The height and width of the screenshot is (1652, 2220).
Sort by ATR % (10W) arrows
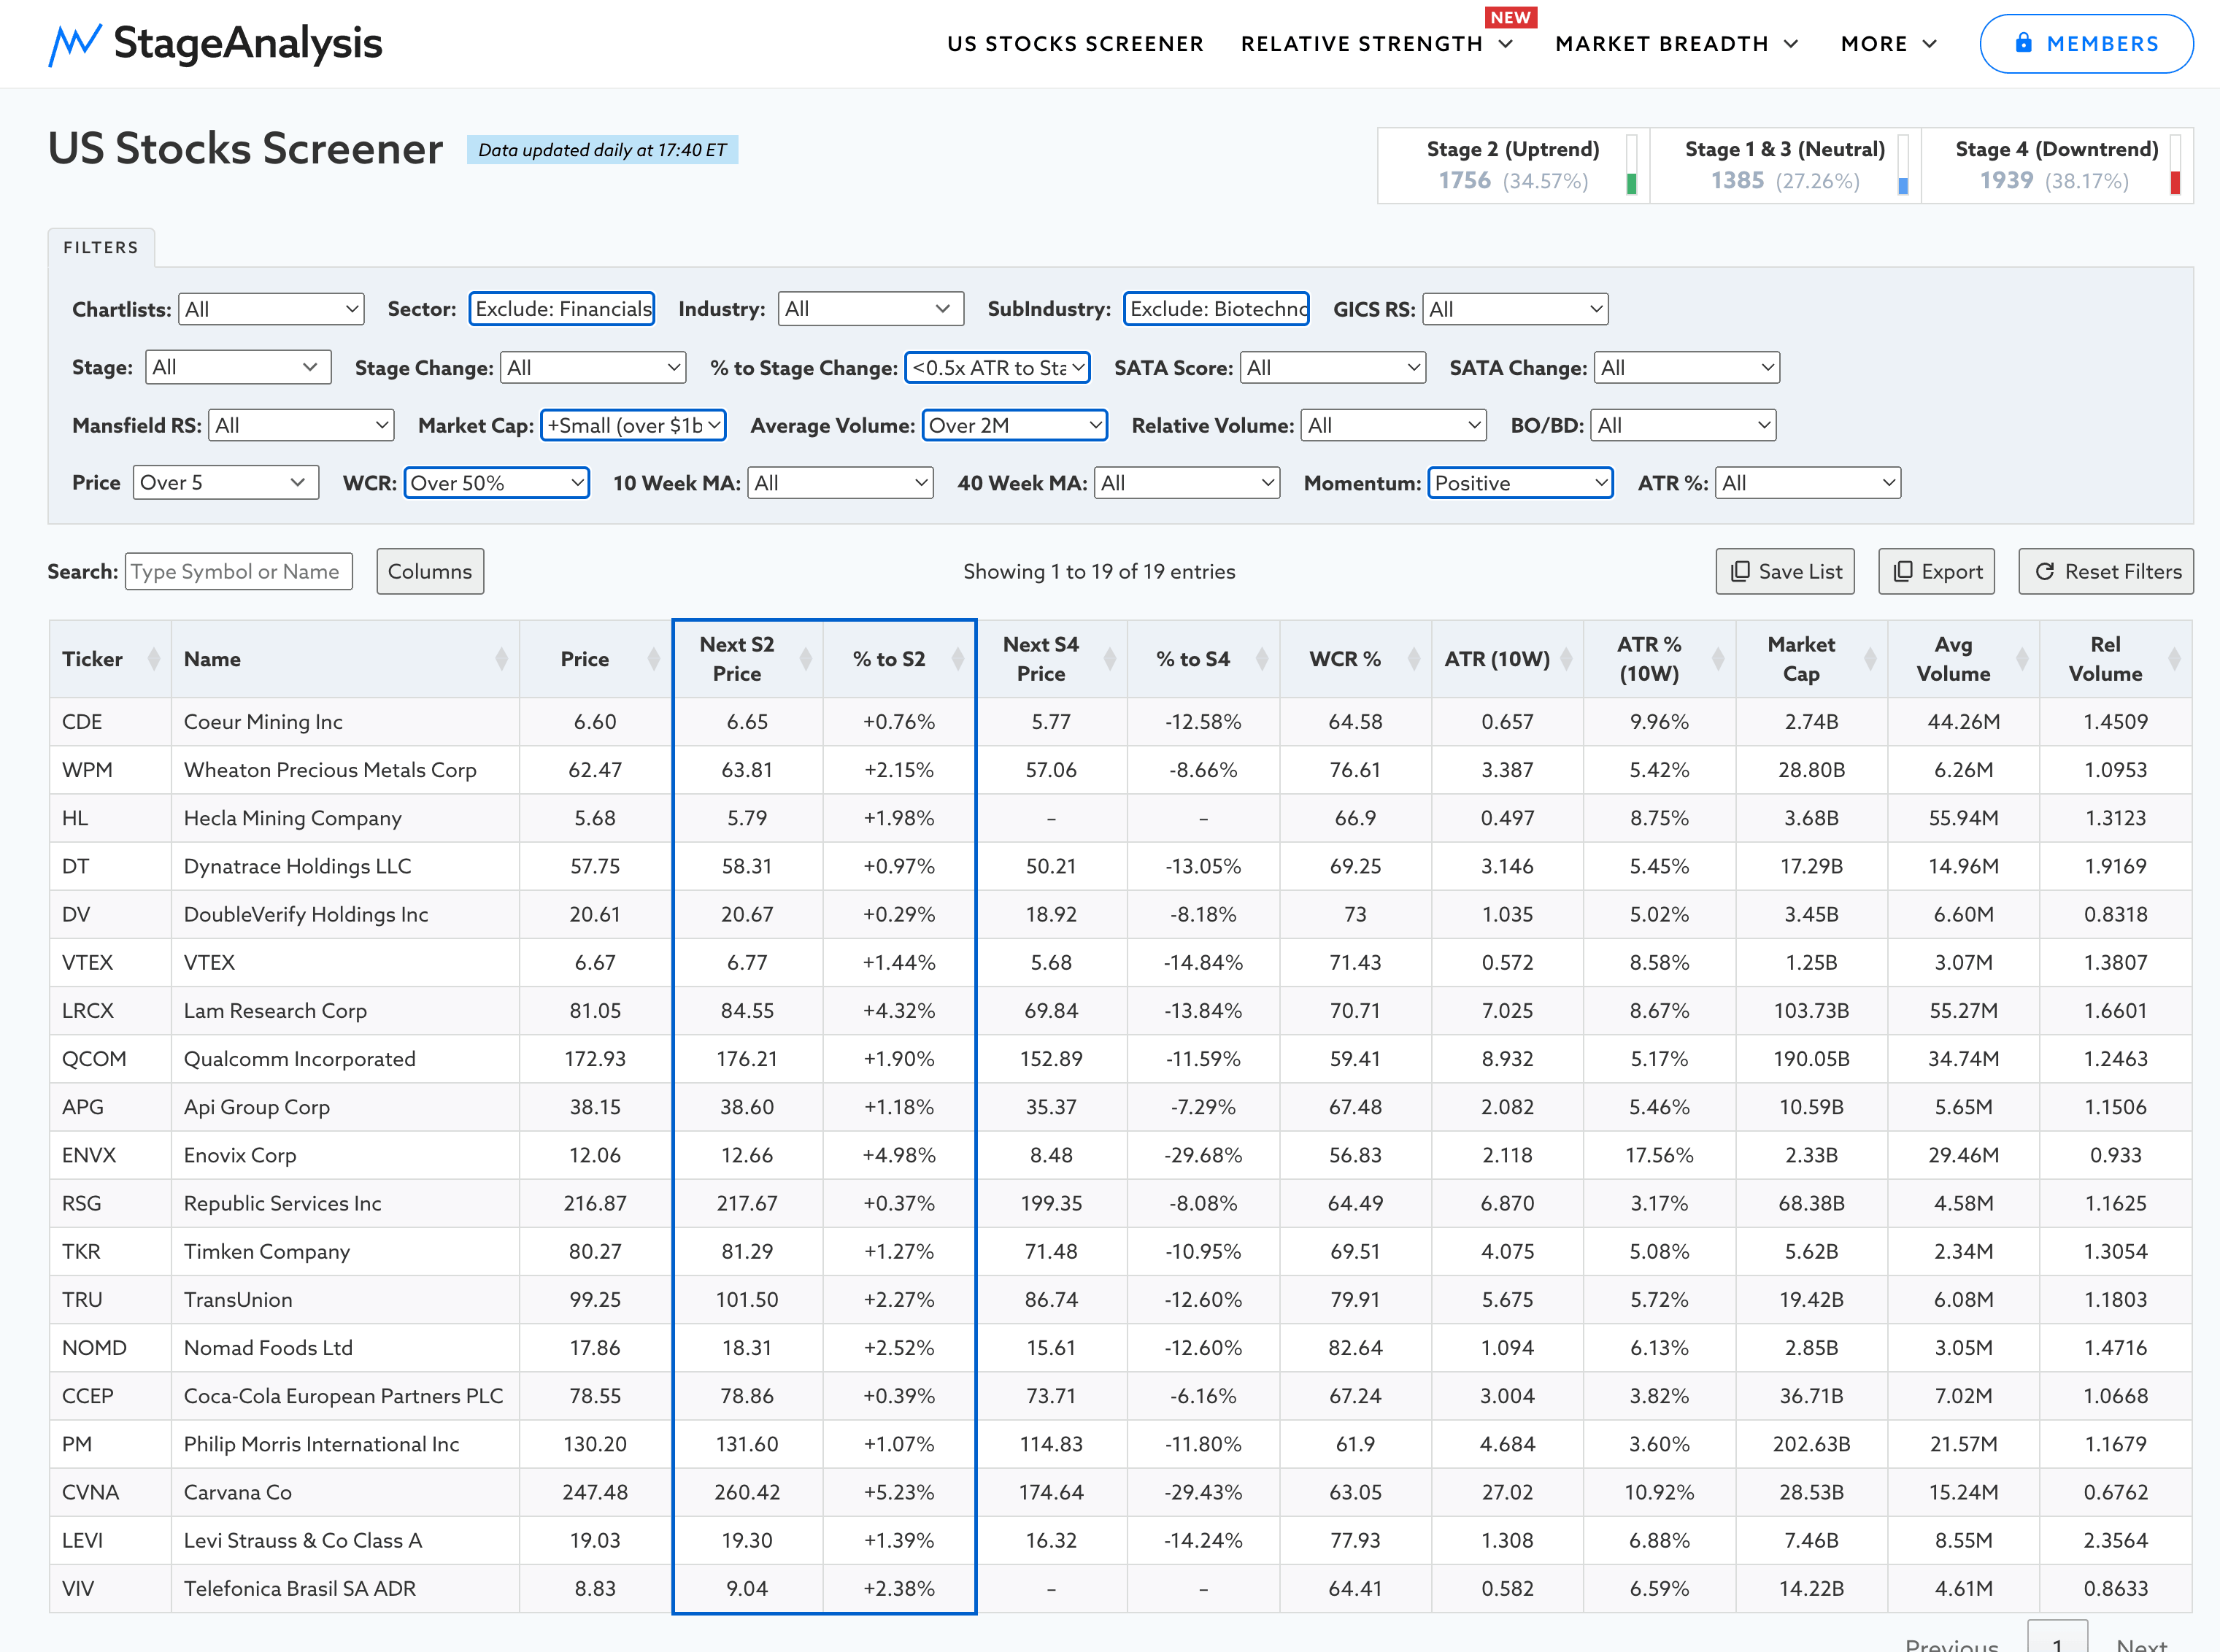(1718, 659)
